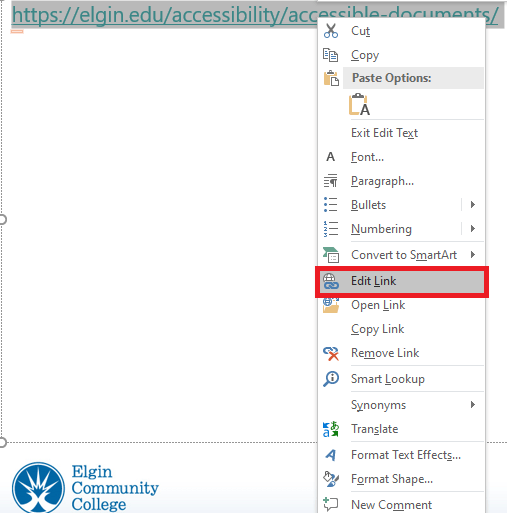The height and width of the screenshot is (513, 507).
Task: Select the Keep Text Only paste icon
Action: click(359, 104)
